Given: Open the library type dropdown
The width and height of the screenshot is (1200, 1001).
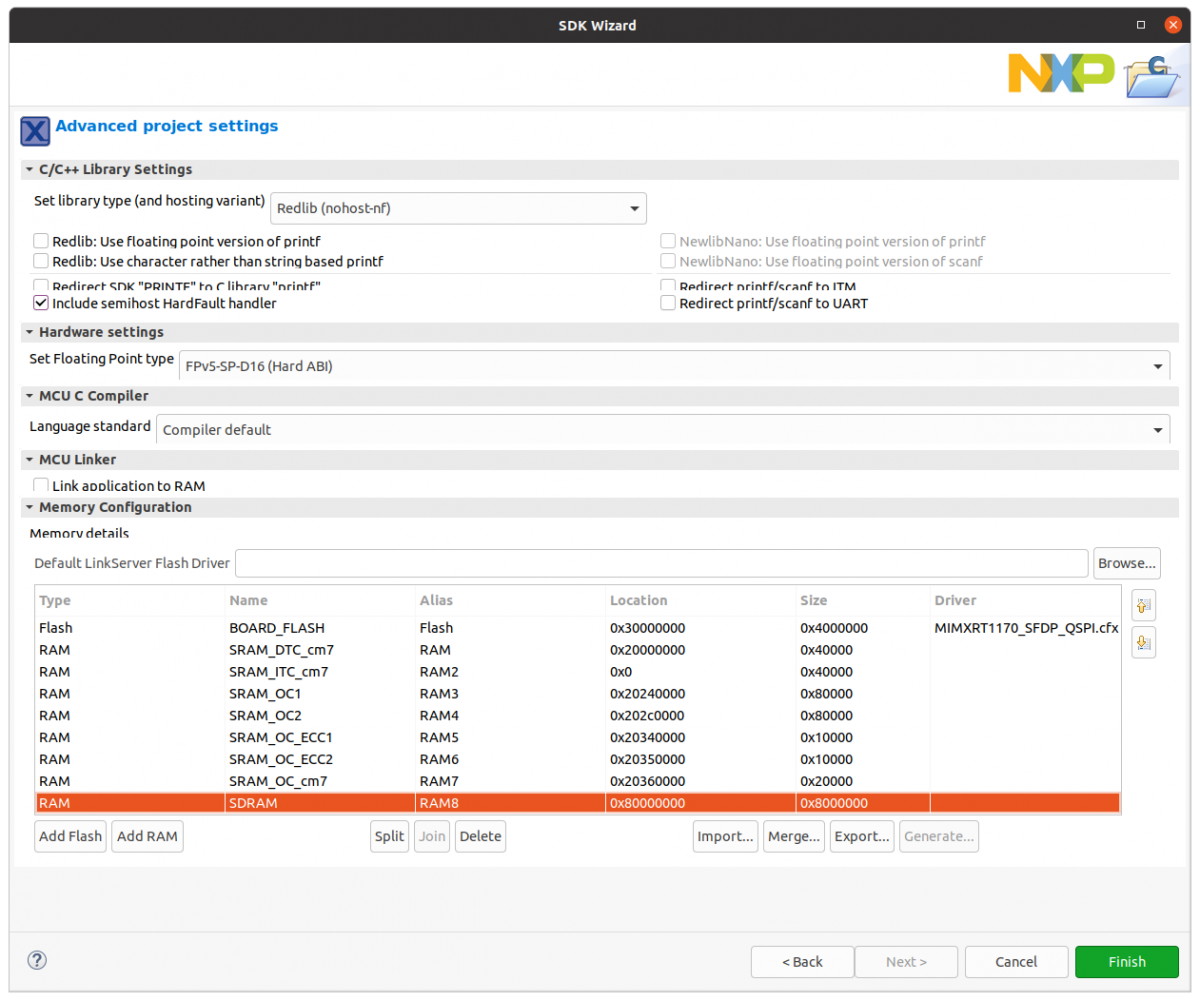Looking at the screenshot, I should point(459,208).
